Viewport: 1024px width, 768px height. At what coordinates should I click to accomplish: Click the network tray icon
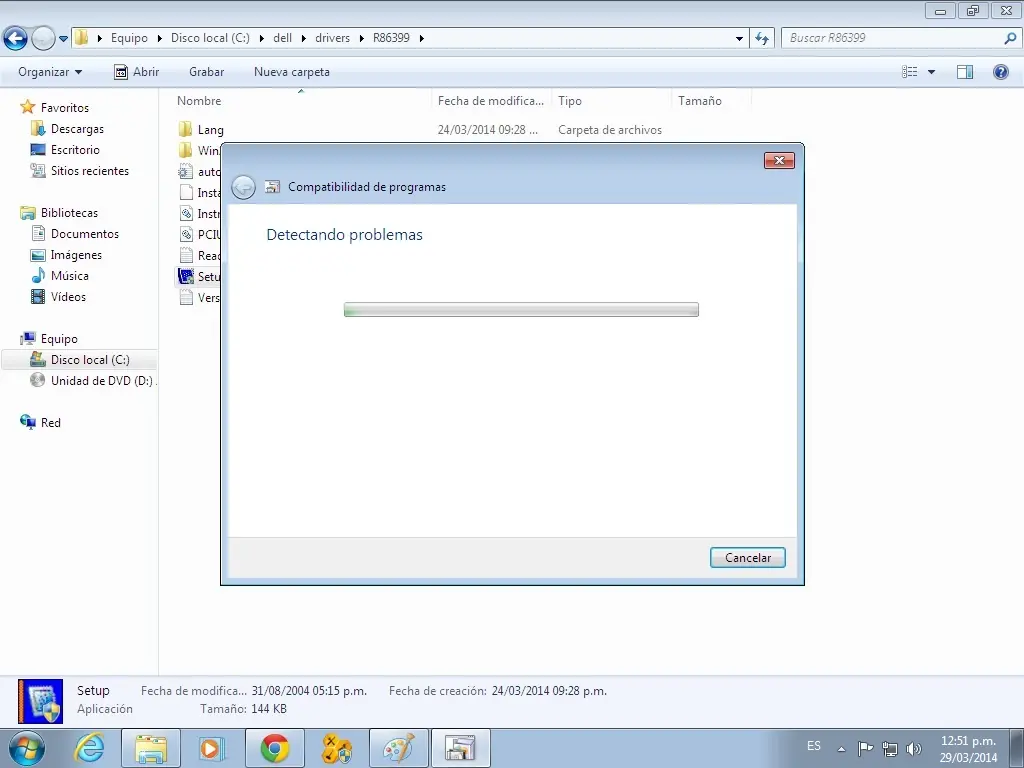889,748
